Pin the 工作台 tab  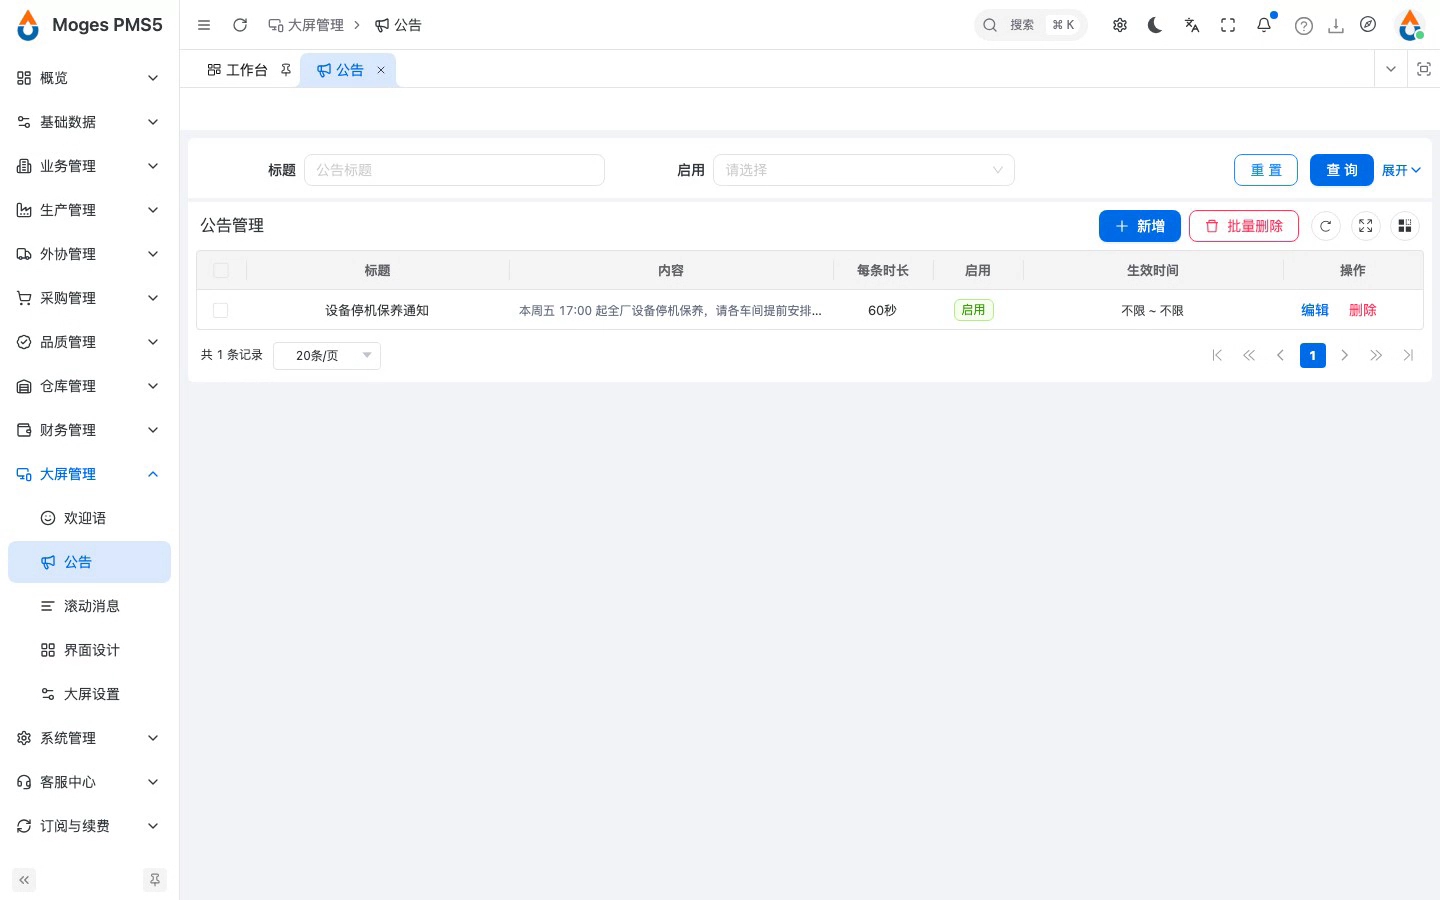(x=286, y=70)
